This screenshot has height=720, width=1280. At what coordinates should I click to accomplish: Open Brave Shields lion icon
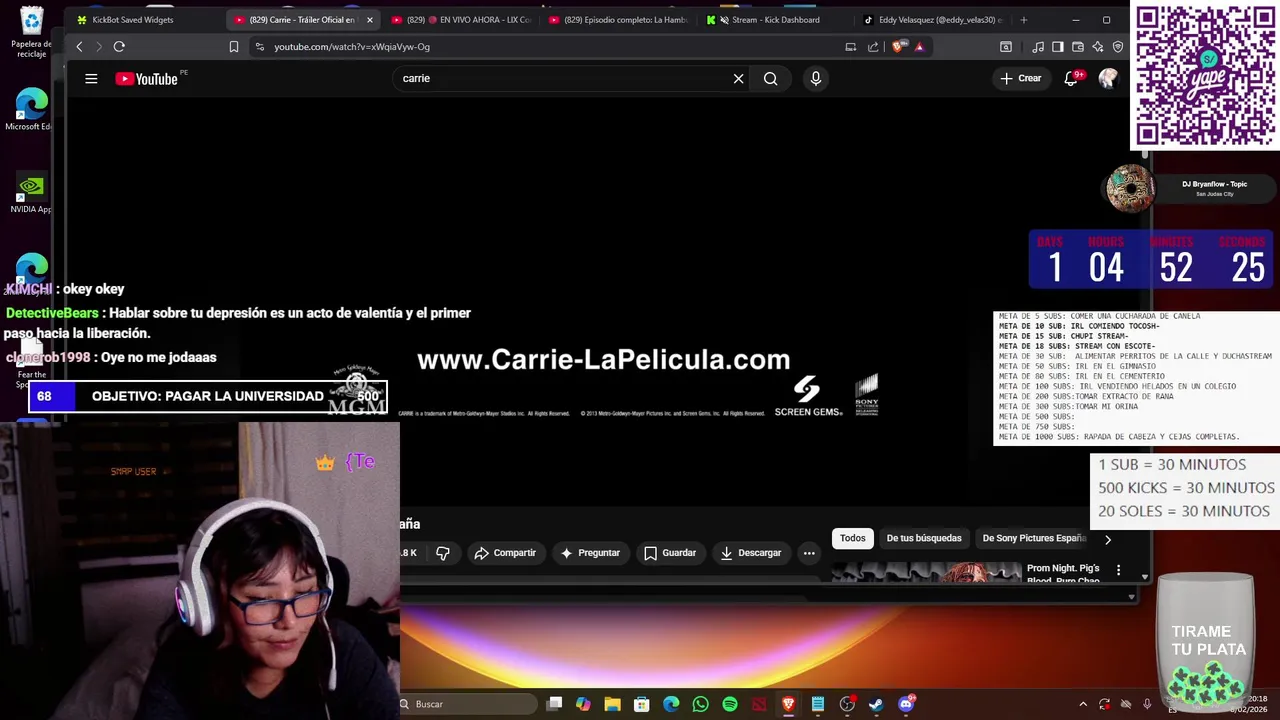899,47
